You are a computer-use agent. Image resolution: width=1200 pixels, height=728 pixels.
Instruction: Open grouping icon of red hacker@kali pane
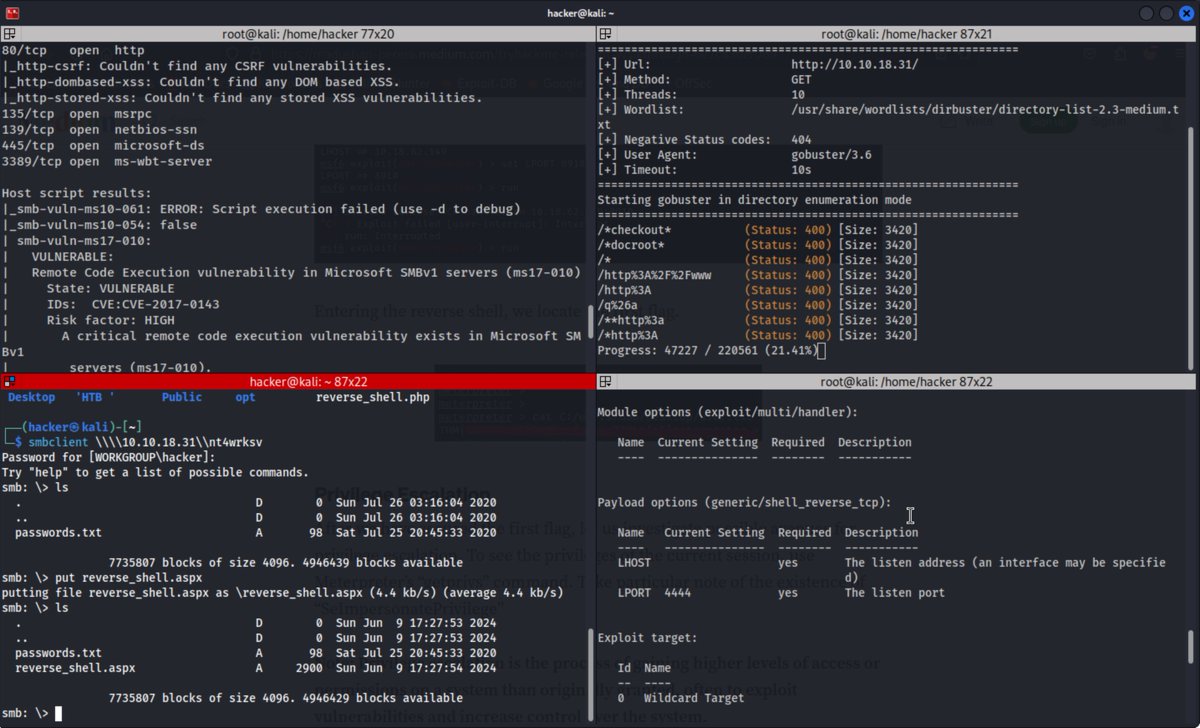tap(8, 382)
